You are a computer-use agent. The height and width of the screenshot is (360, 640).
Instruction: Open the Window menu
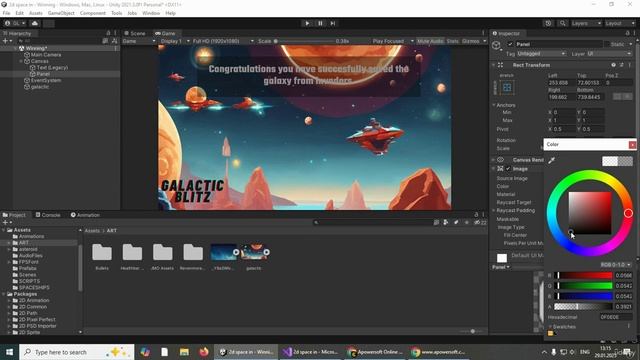click(x=151, y=13)
